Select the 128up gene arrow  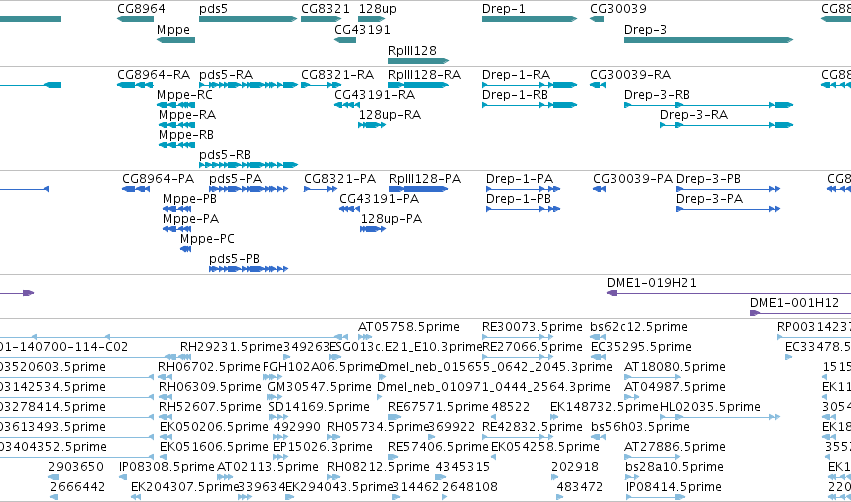tap(372, 19)
